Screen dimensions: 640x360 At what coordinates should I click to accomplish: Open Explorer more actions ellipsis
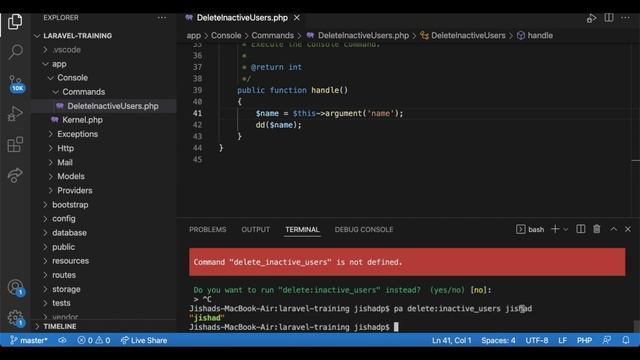pos(162,18)
